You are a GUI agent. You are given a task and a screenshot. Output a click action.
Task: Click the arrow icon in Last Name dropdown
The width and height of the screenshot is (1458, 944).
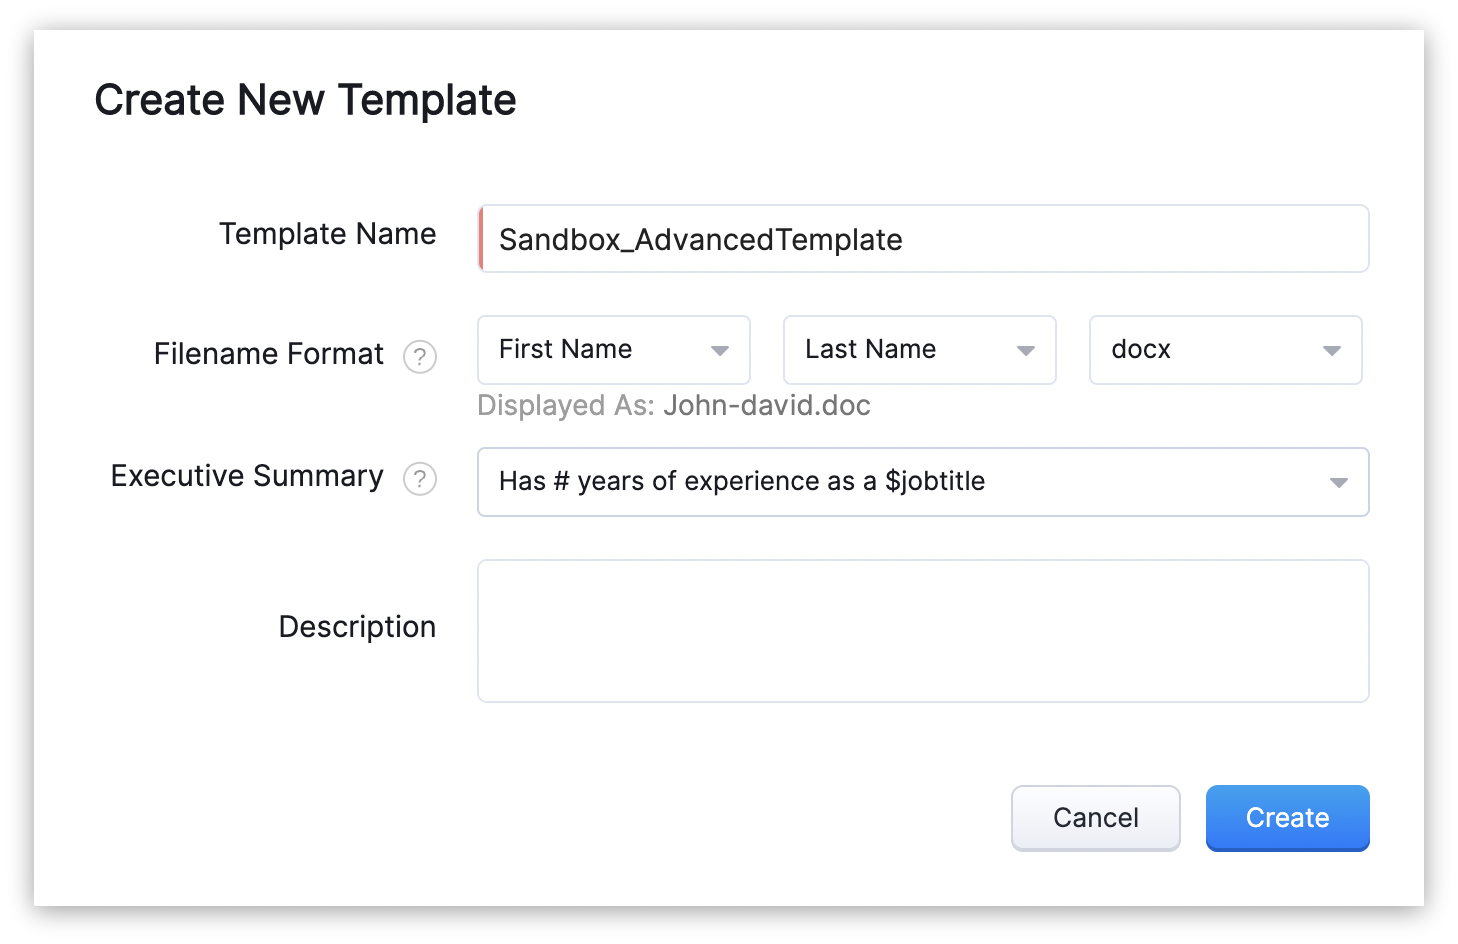click(1026, 351)
